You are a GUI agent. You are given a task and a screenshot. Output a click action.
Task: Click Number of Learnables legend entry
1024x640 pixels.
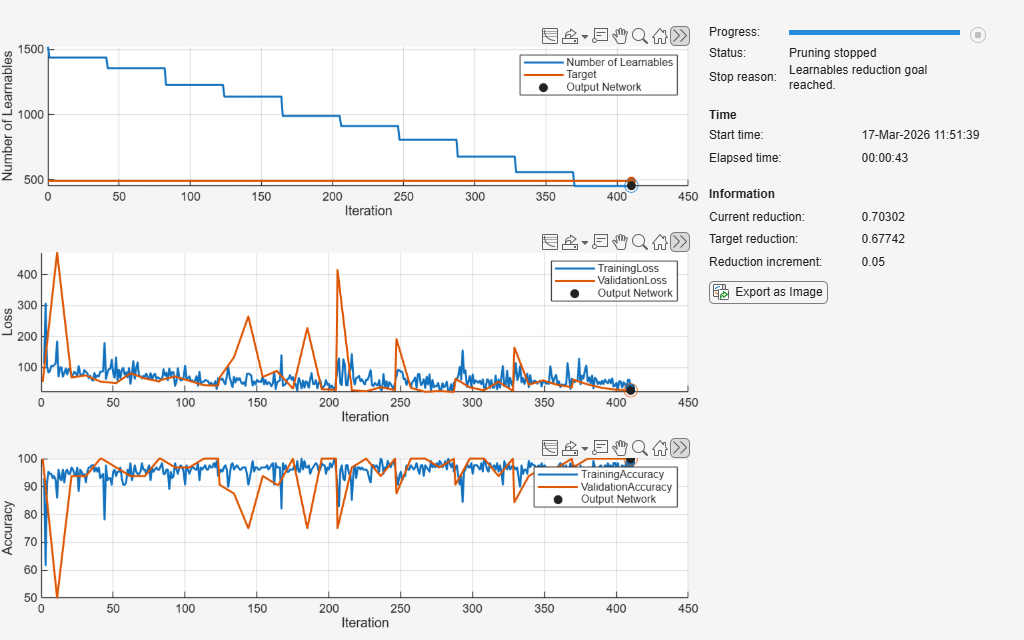(598, 62)
